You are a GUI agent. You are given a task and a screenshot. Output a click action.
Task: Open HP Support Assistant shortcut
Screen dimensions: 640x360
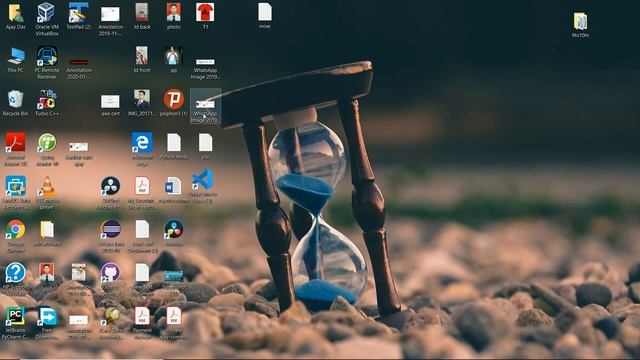[16, 279]
